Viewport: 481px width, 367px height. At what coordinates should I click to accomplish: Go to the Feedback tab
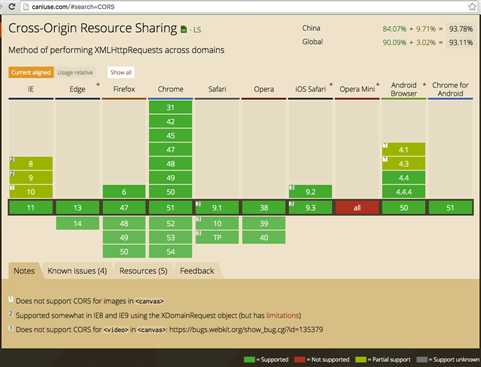coord(197,271)
